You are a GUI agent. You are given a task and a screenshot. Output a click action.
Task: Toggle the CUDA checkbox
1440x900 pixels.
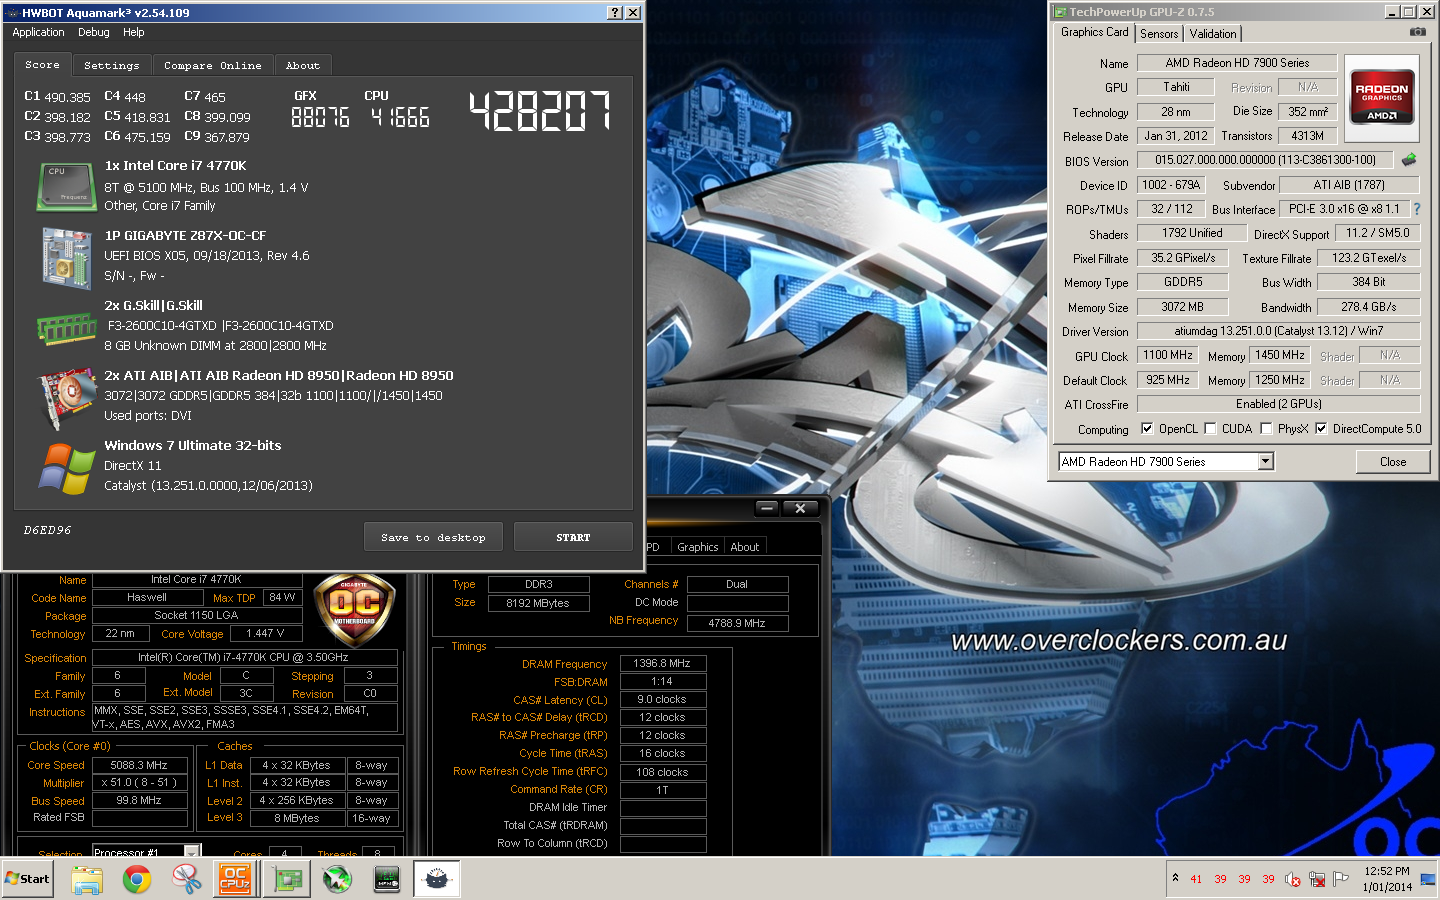(x=1210, y=428)
